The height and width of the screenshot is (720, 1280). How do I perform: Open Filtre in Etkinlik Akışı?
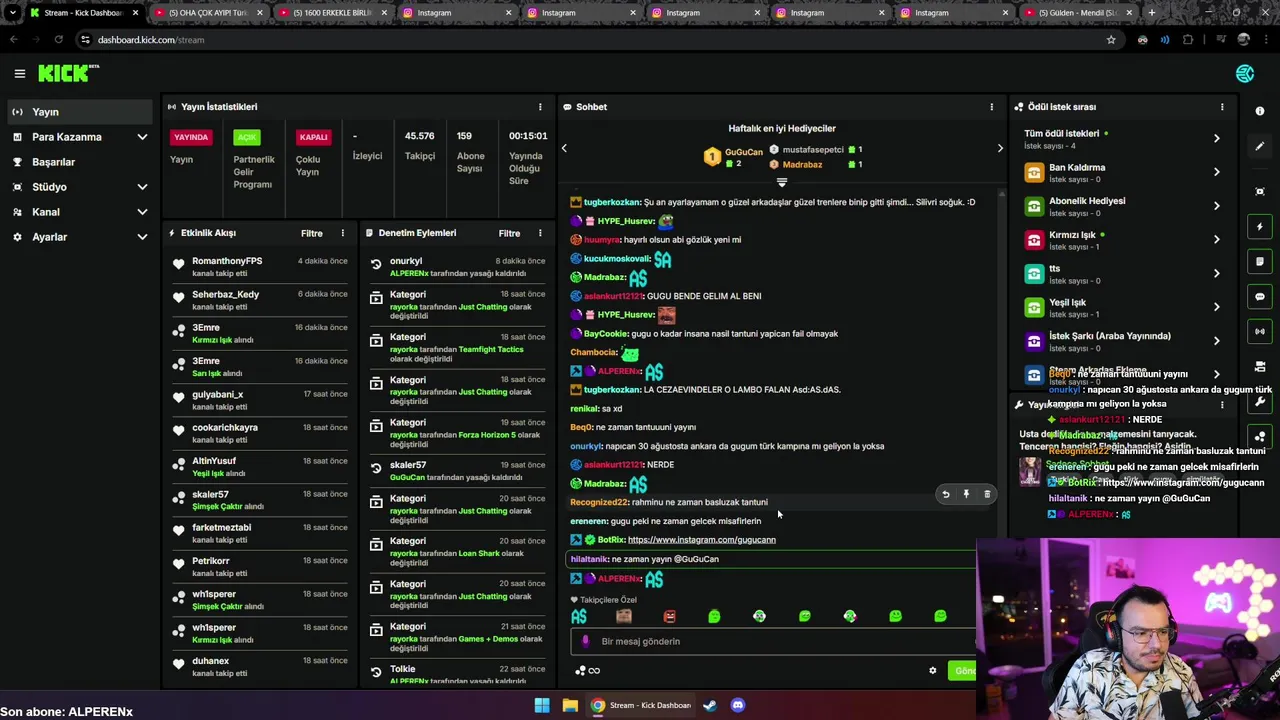pos(312,233)
